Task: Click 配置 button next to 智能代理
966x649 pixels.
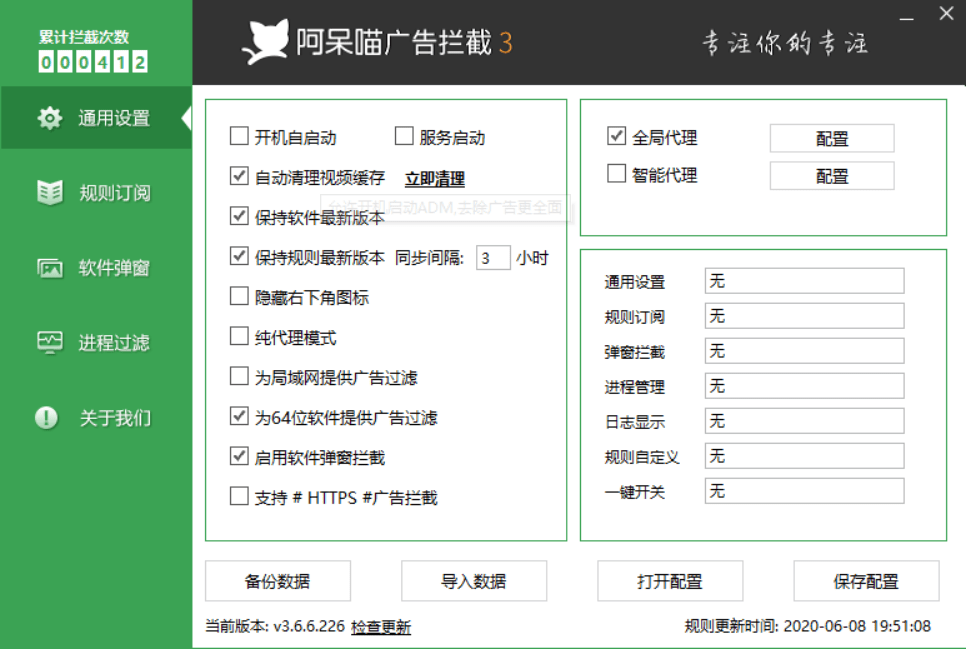Action: (x=831, y=176)
